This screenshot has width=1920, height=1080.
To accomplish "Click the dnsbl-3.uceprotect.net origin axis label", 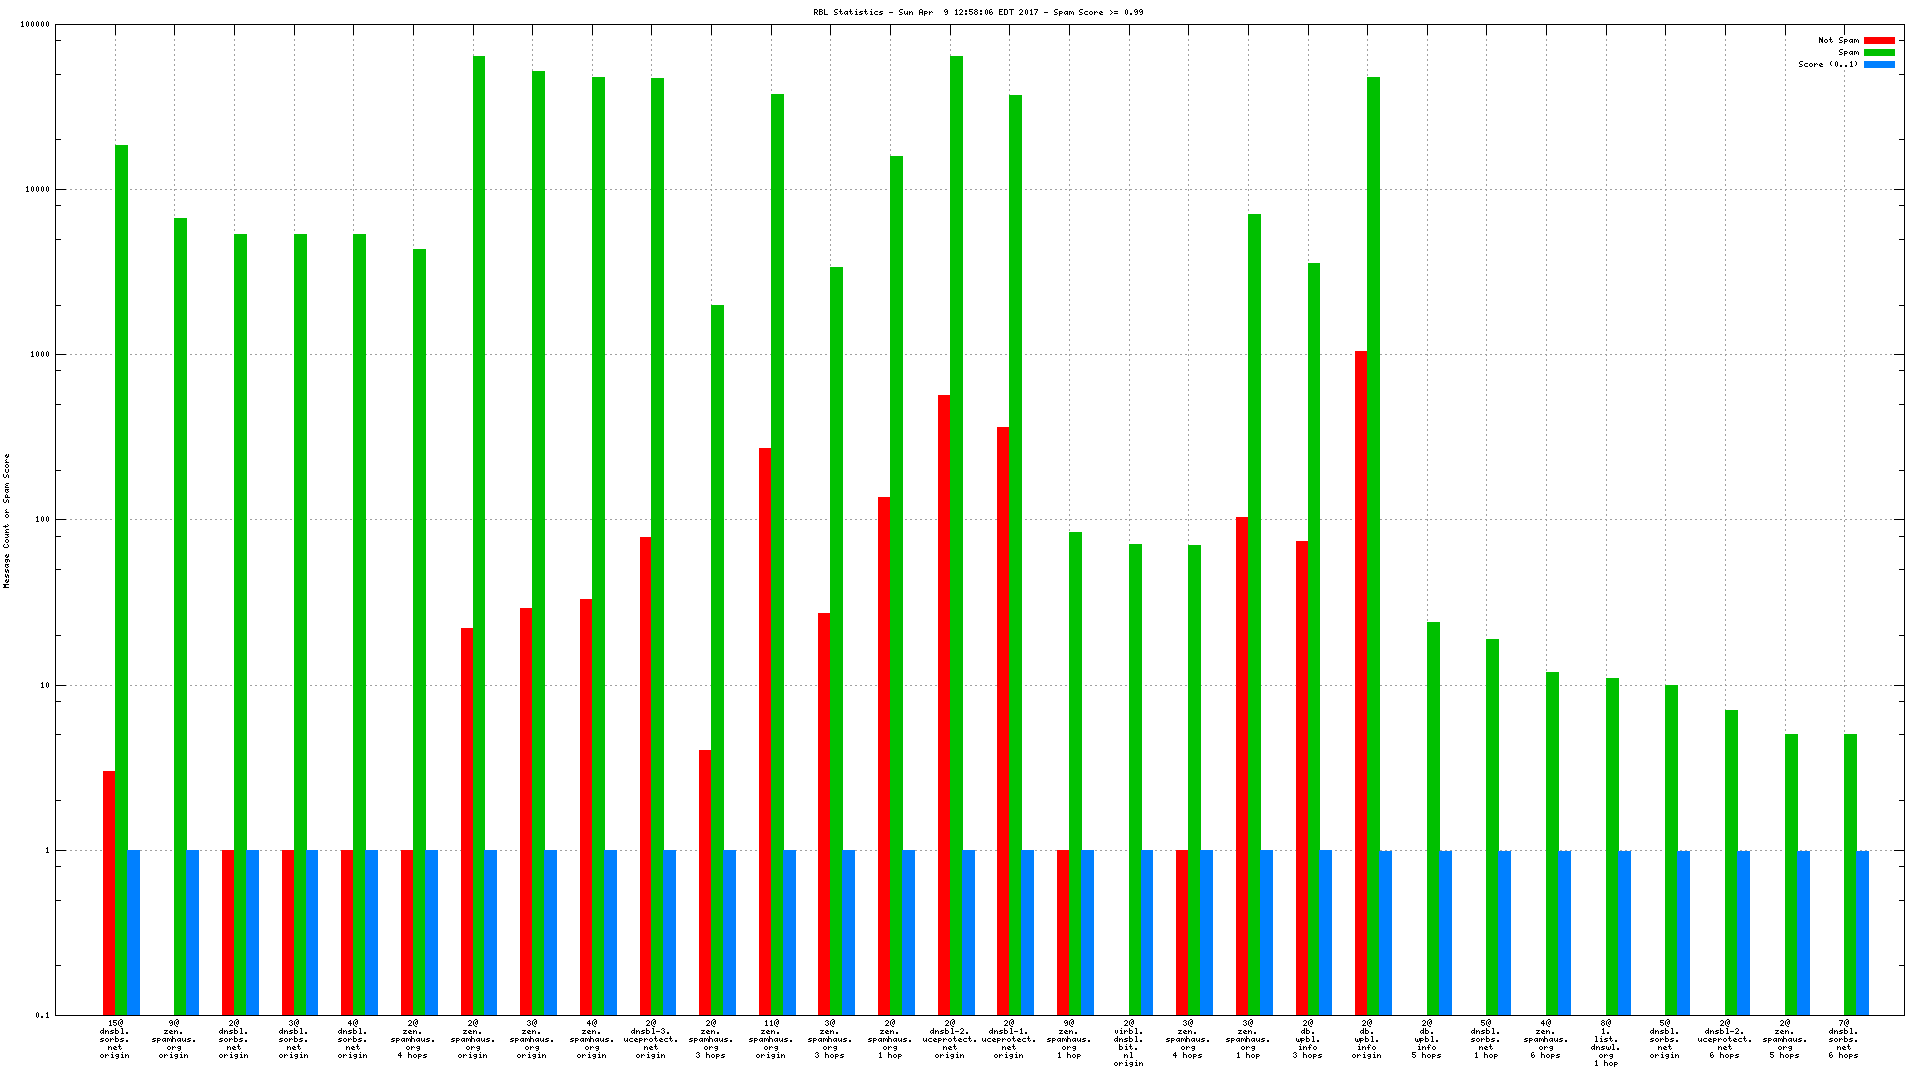I will coord(651,1039).
